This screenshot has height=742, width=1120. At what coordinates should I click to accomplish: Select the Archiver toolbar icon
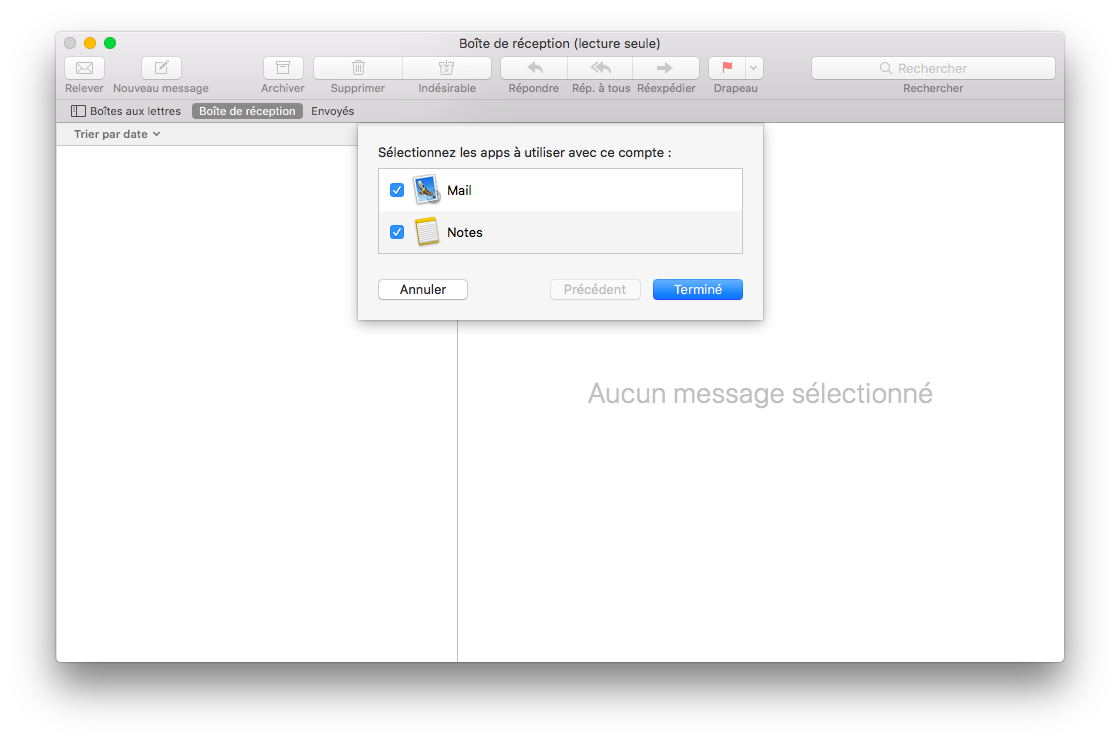point(283,68)
